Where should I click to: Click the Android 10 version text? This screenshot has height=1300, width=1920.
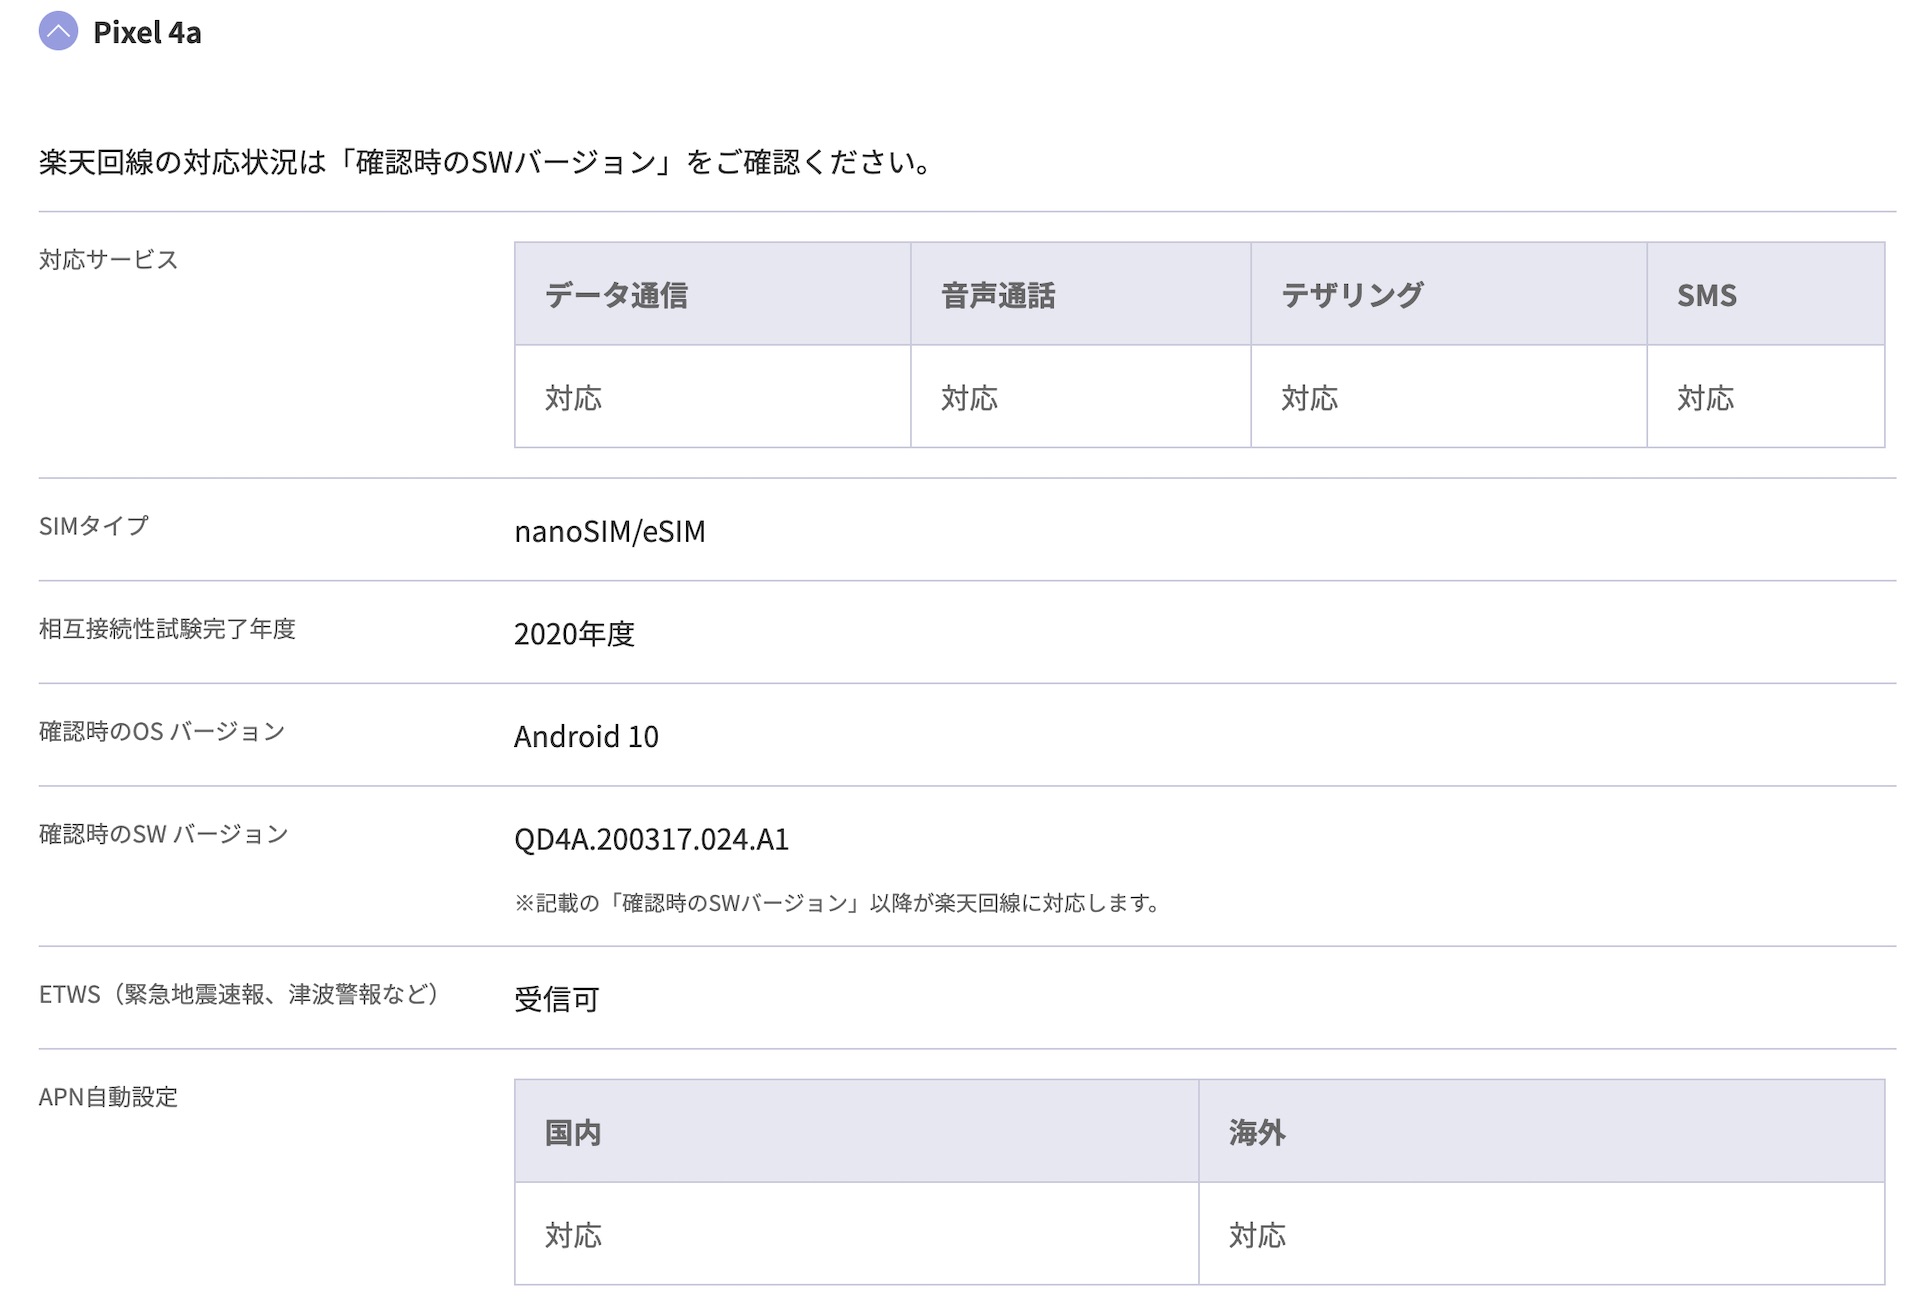[x=586, y=736]
